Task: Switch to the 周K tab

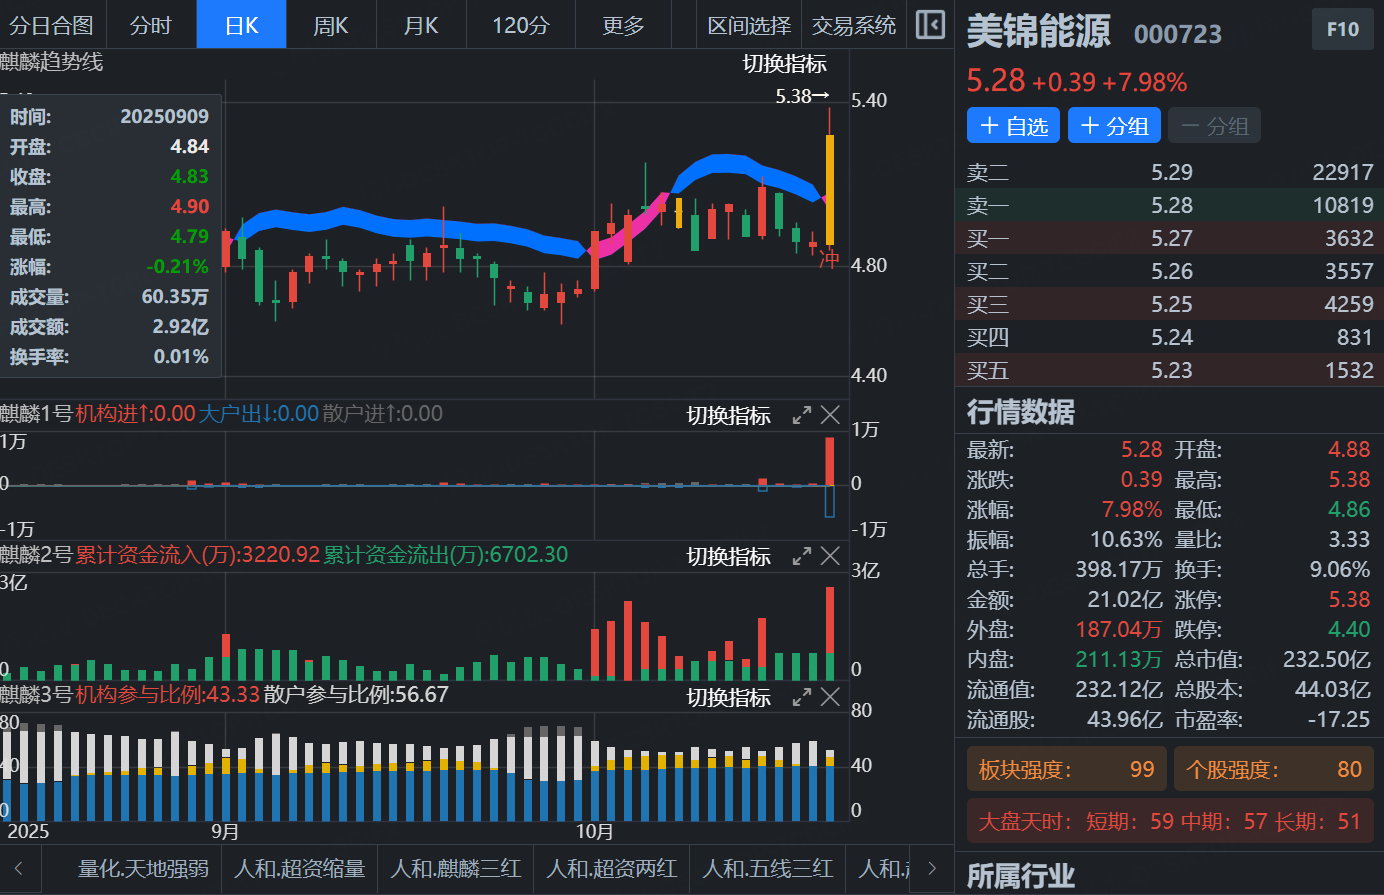Action: (x=331, y=25)
